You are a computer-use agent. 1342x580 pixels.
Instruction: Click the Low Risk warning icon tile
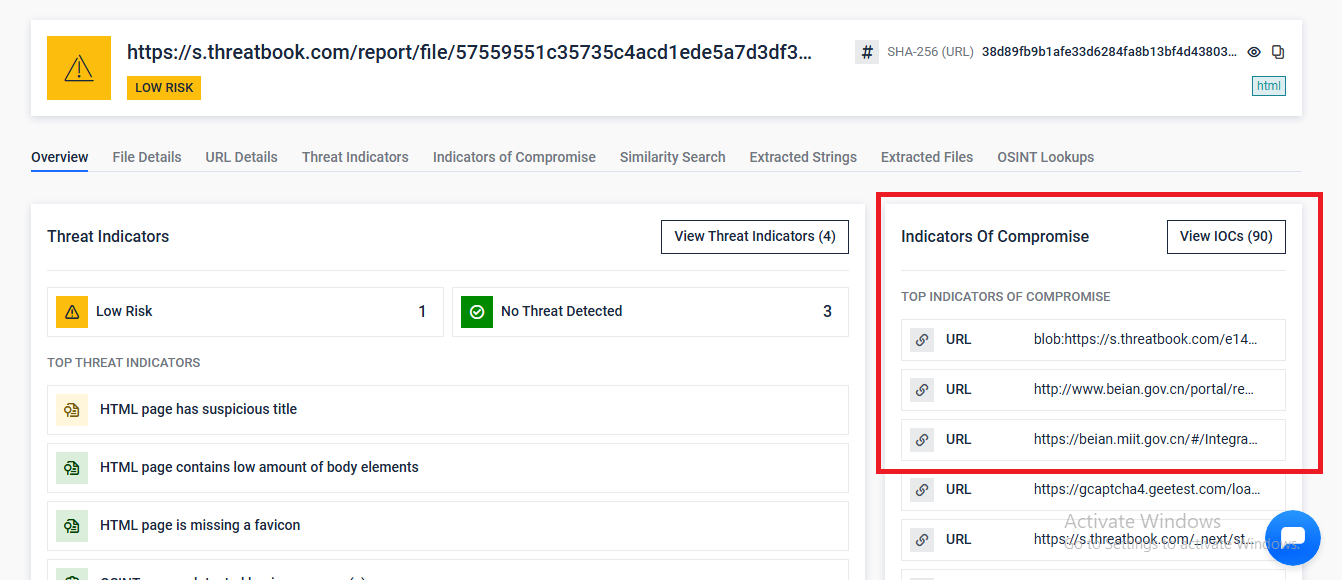(72, 312)
